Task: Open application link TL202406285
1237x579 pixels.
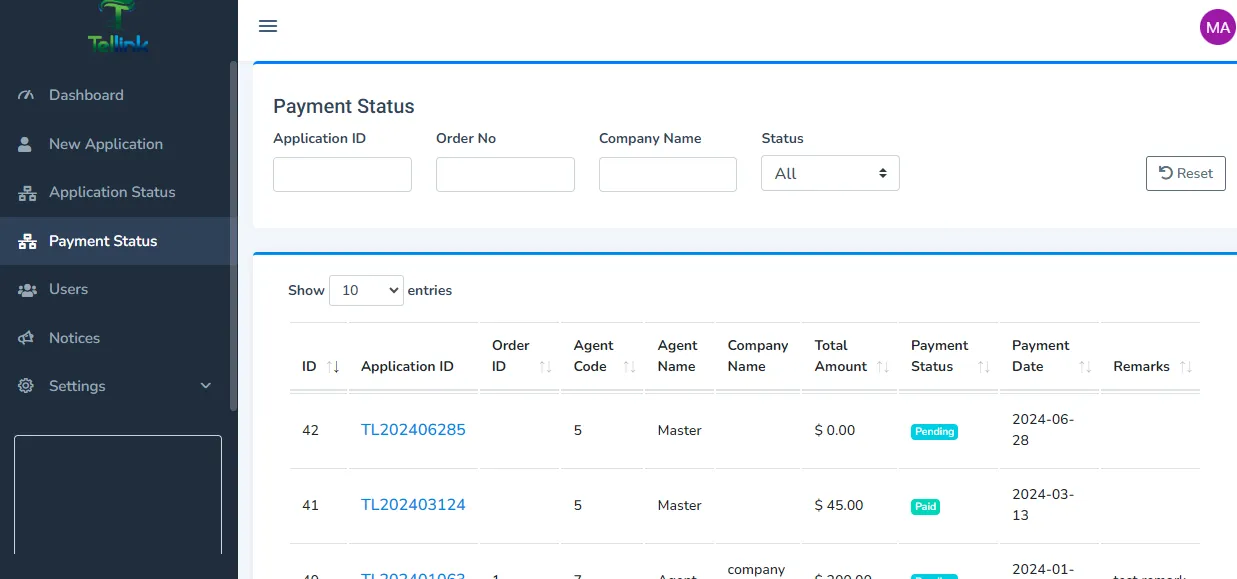Action: pyautogui.click(x=413, y=430)
